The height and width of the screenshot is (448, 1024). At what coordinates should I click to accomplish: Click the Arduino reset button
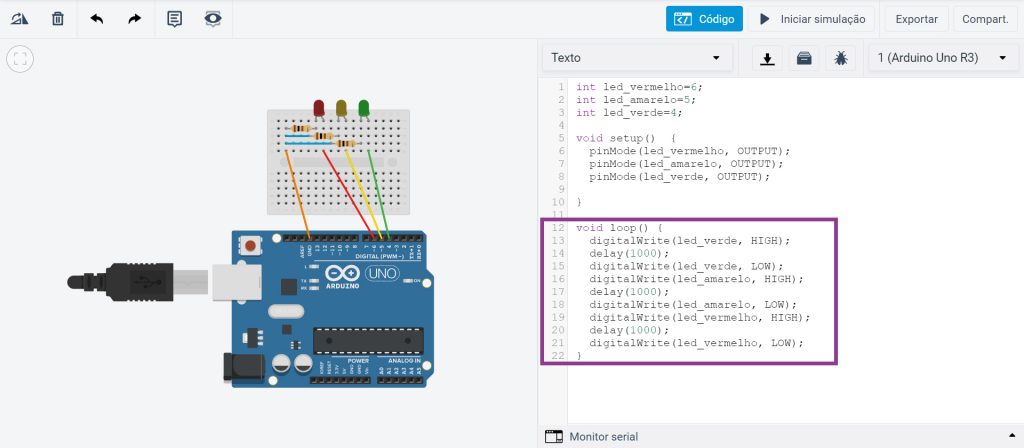(x=250, y=246)
